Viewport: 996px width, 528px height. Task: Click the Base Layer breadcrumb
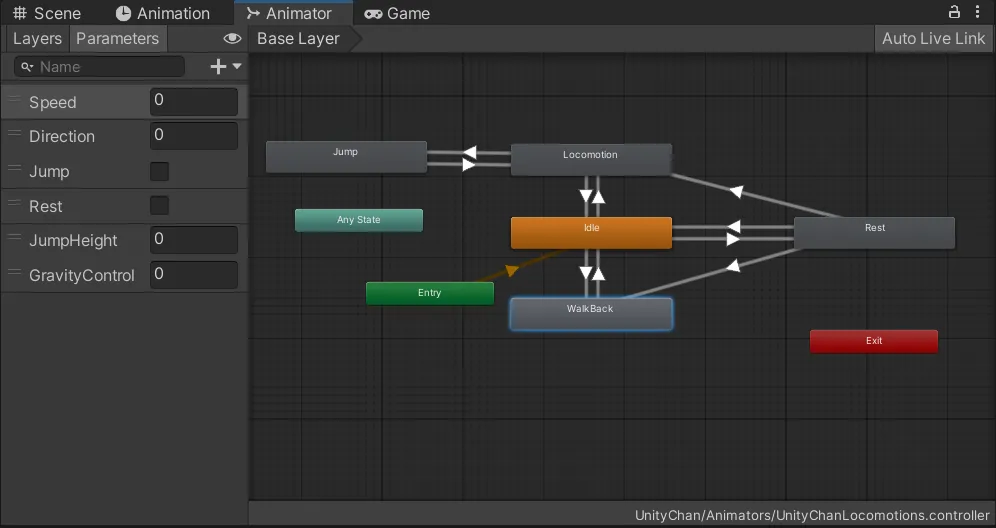299,38
